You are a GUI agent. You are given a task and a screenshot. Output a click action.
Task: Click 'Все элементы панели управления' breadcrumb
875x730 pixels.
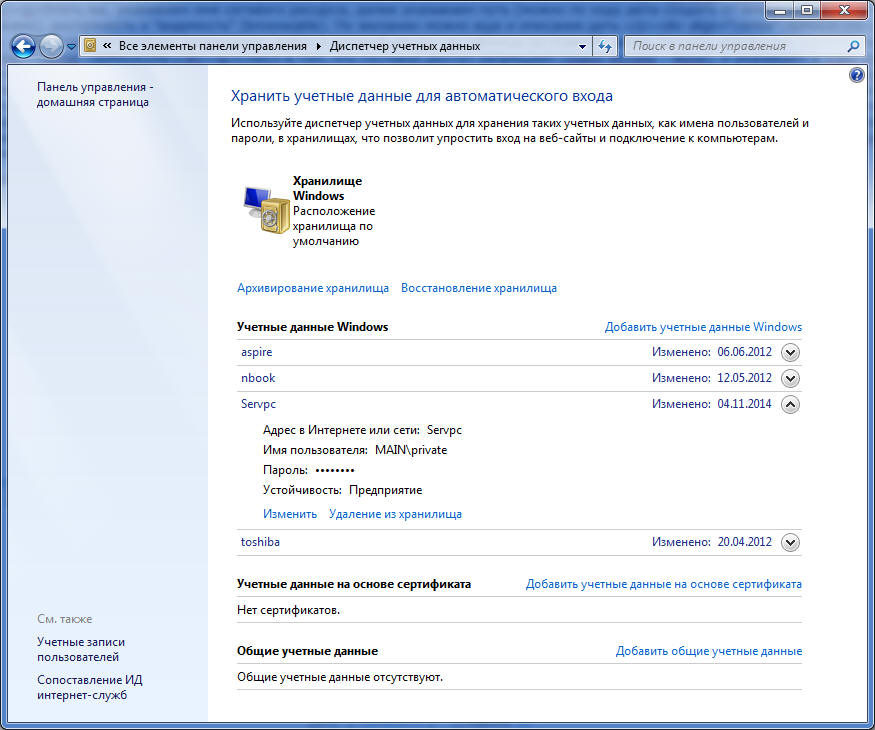point(213,46)
